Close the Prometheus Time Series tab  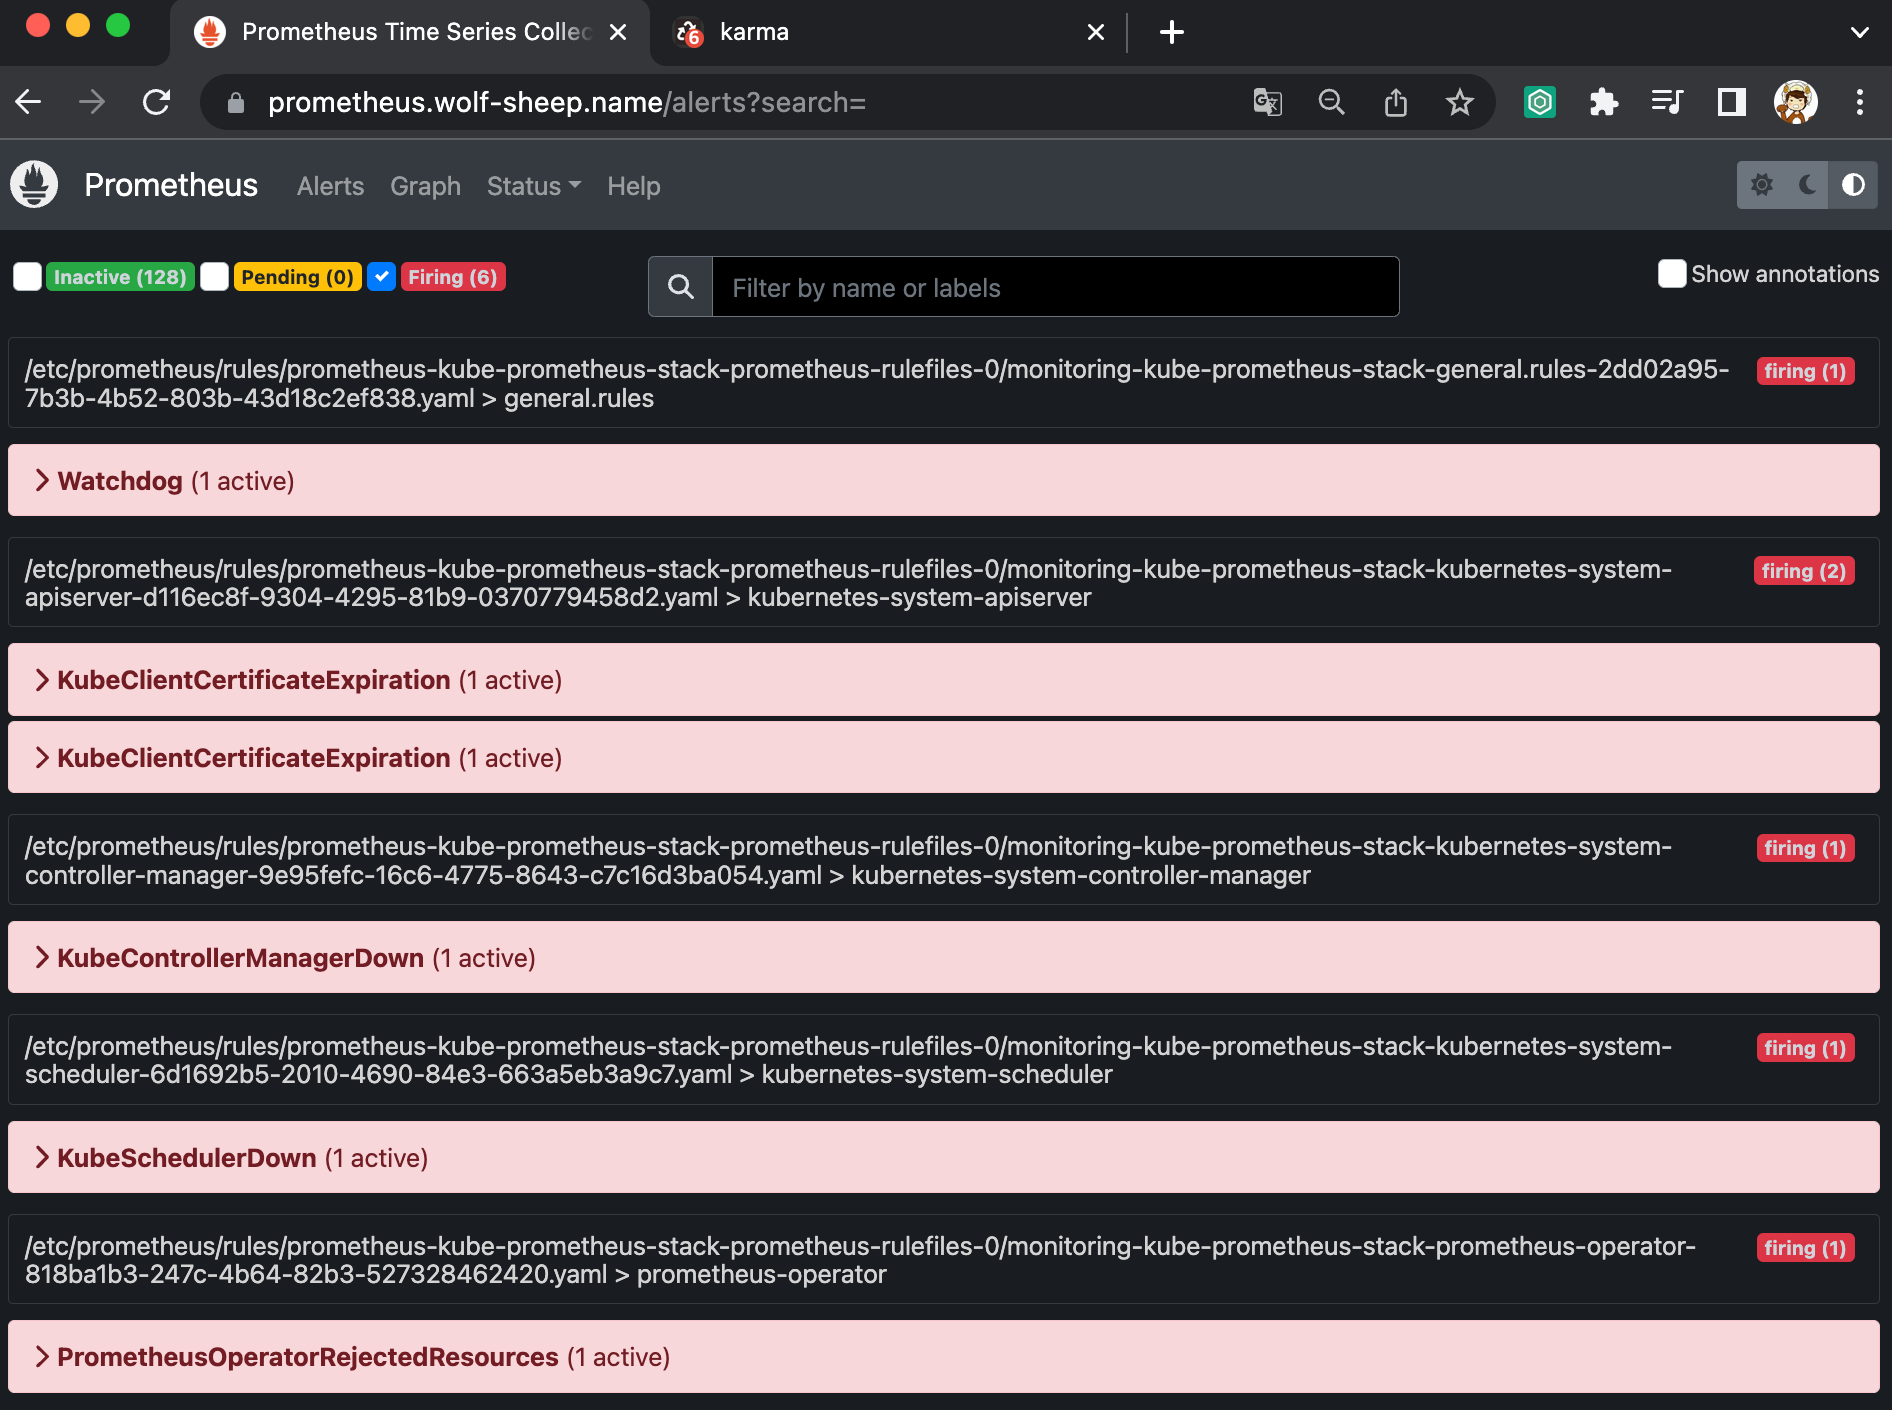click(618, 32)
